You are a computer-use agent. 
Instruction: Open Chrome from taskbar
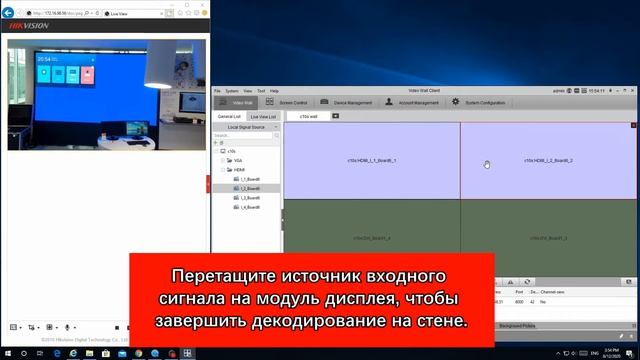tap(138, 353)
